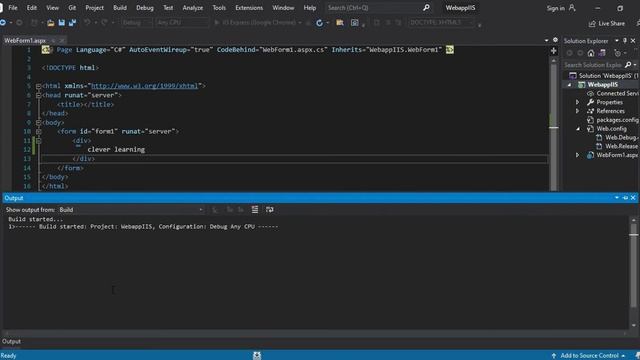Click the editor split plus icon
The height and width of the screenshot is (360, 640).
[x=553, y=51]
